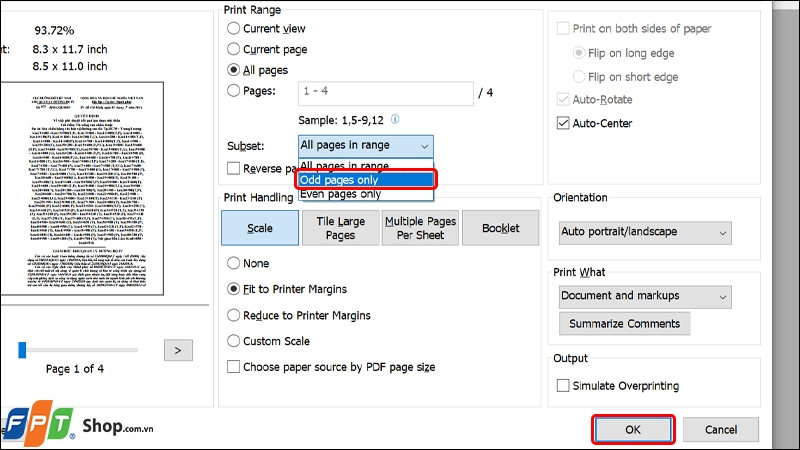Select the Current page radio option
Image resolution: width=800 pixels, height=450 pixels.
pyautogui.click(x=233, y=49)
